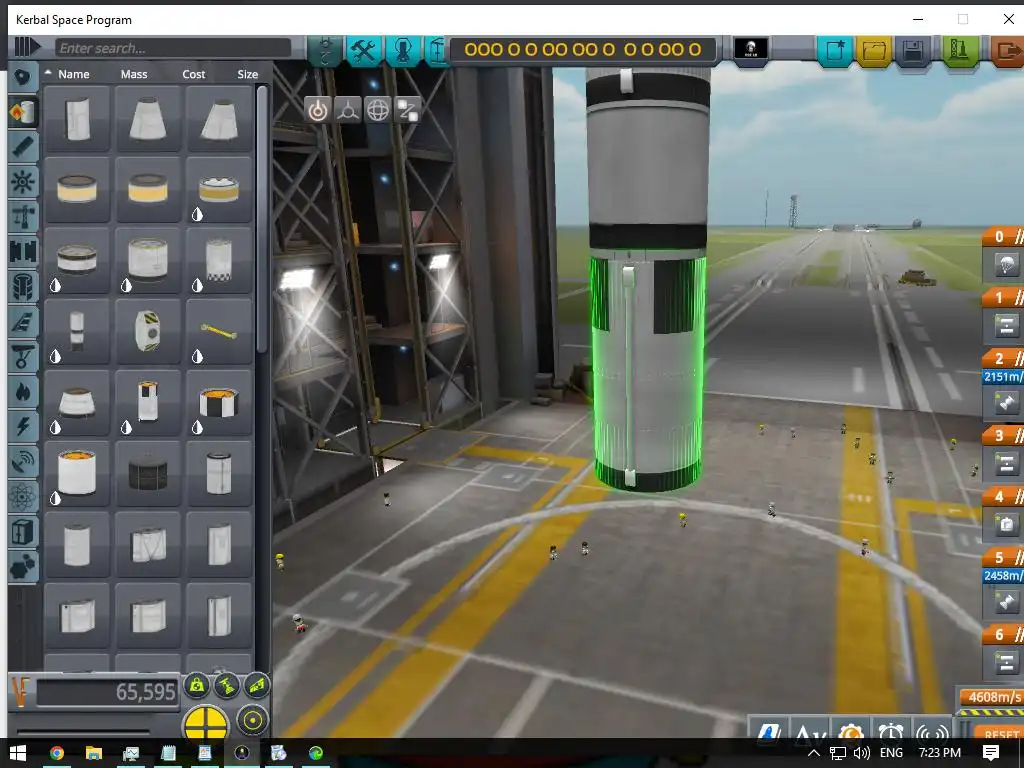This screenshot has width=1024, height=768.
Task: Open the load vessel folder
Action: 874,50
